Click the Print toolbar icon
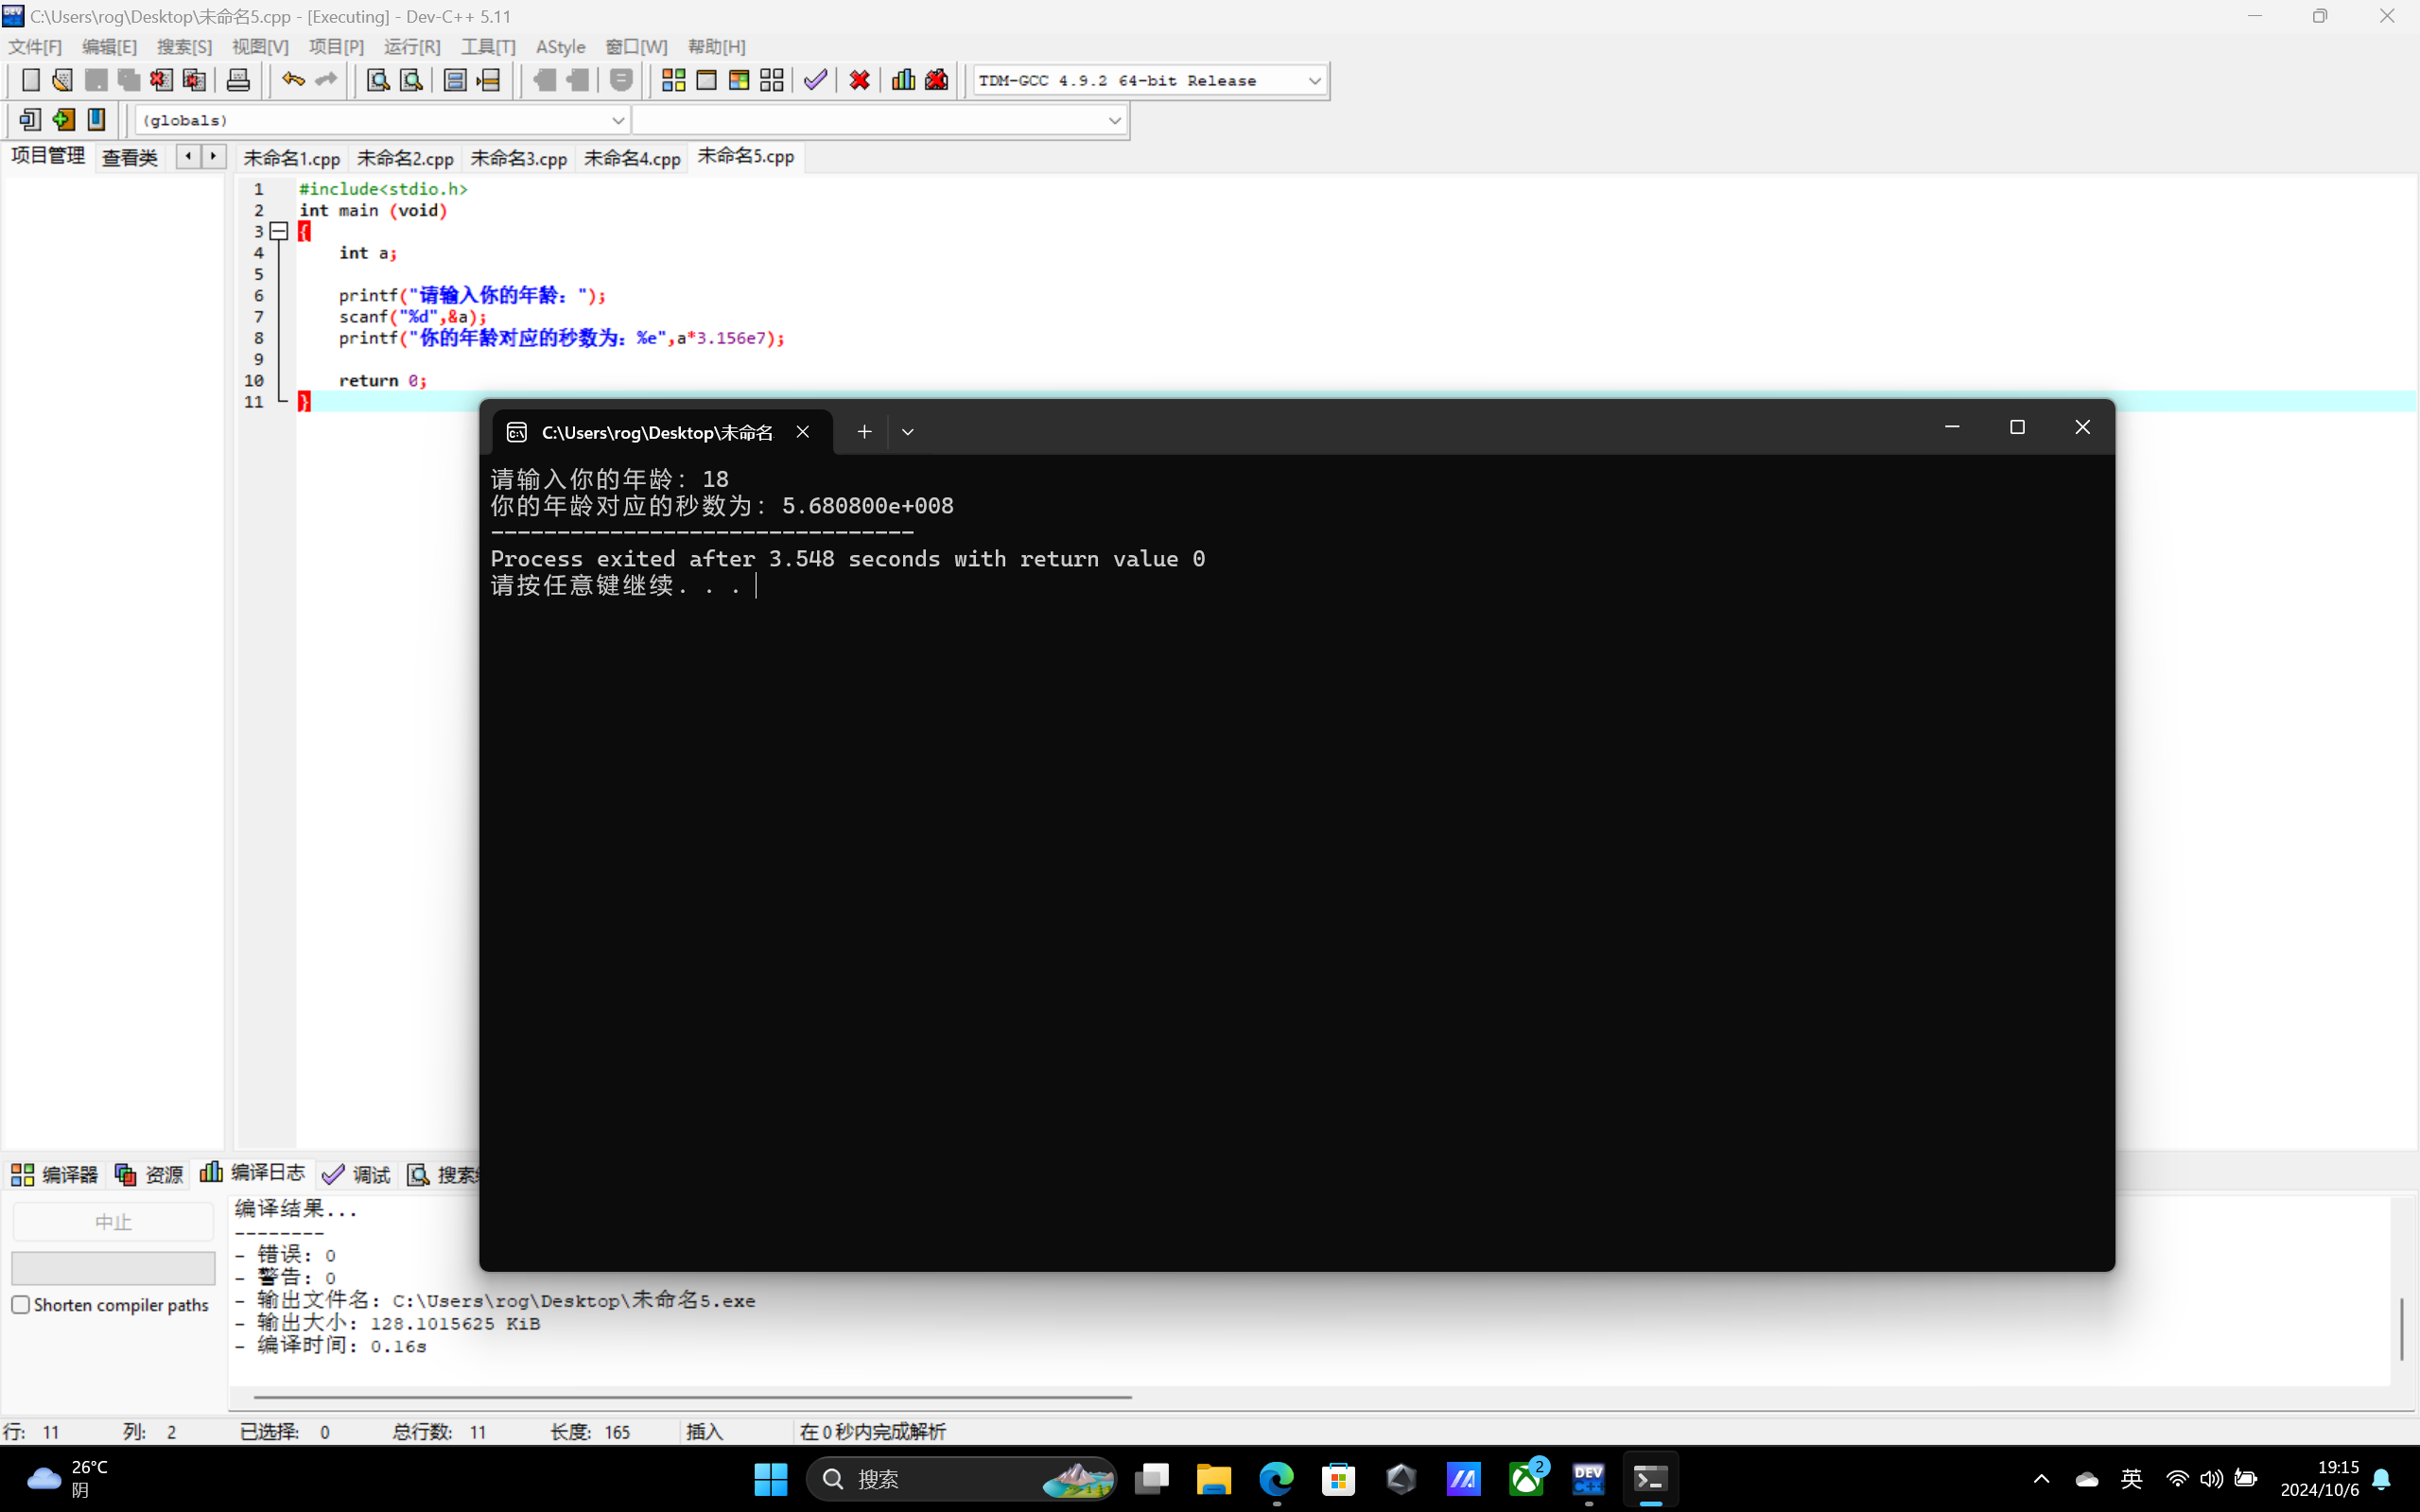This screenshot has height=1512, width=2420. click(x=238, y=80)
